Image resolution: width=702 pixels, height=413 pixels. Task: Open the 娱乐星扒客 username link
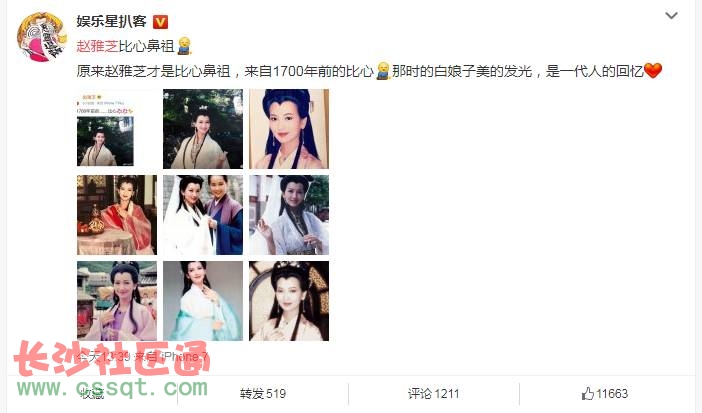coord(111,22)
